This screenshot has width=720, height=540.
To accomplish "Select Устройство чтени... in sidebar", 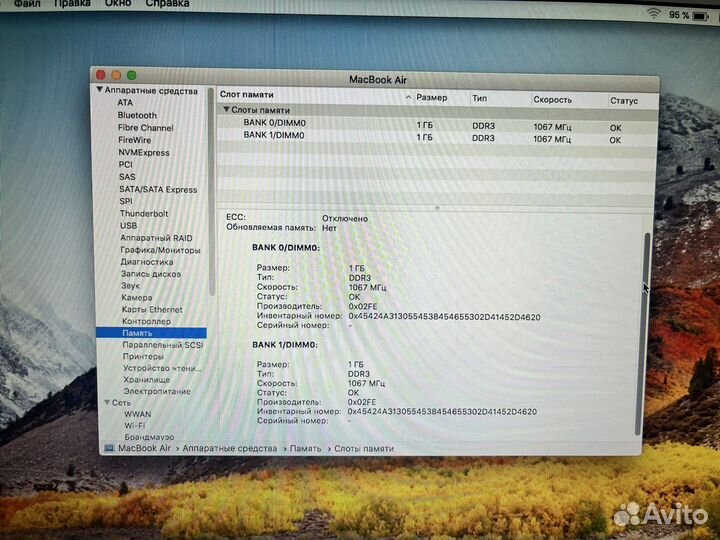I will click(162, 368).
